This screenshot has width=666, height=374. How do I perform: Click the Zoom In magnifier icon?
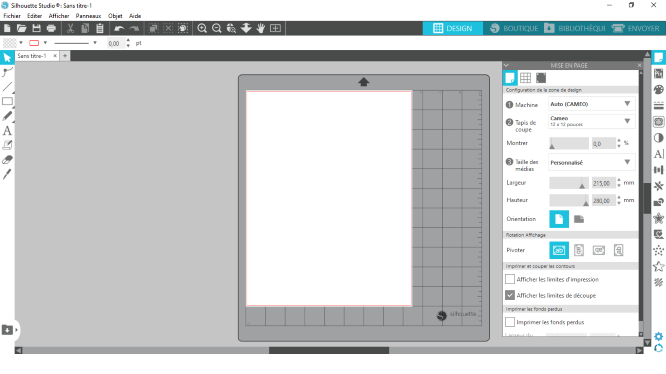pos(202,28)
